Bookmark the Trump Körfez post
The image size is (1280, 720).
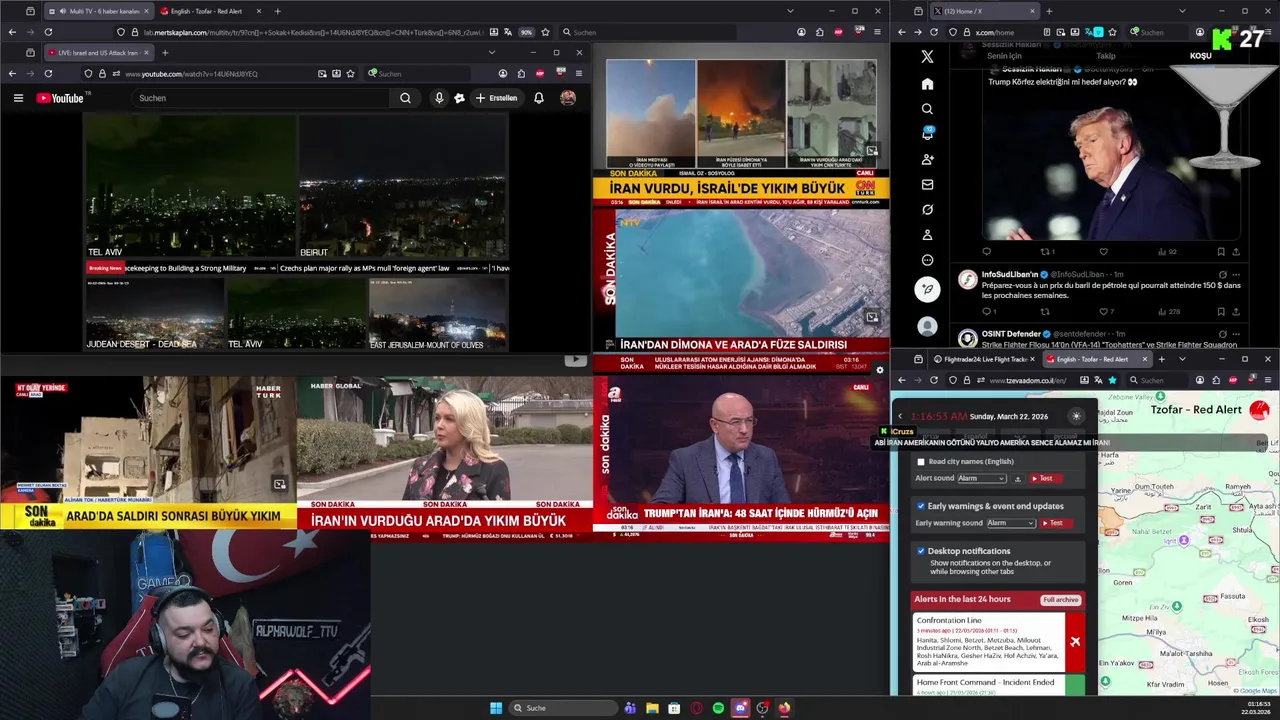[1220, 252]
